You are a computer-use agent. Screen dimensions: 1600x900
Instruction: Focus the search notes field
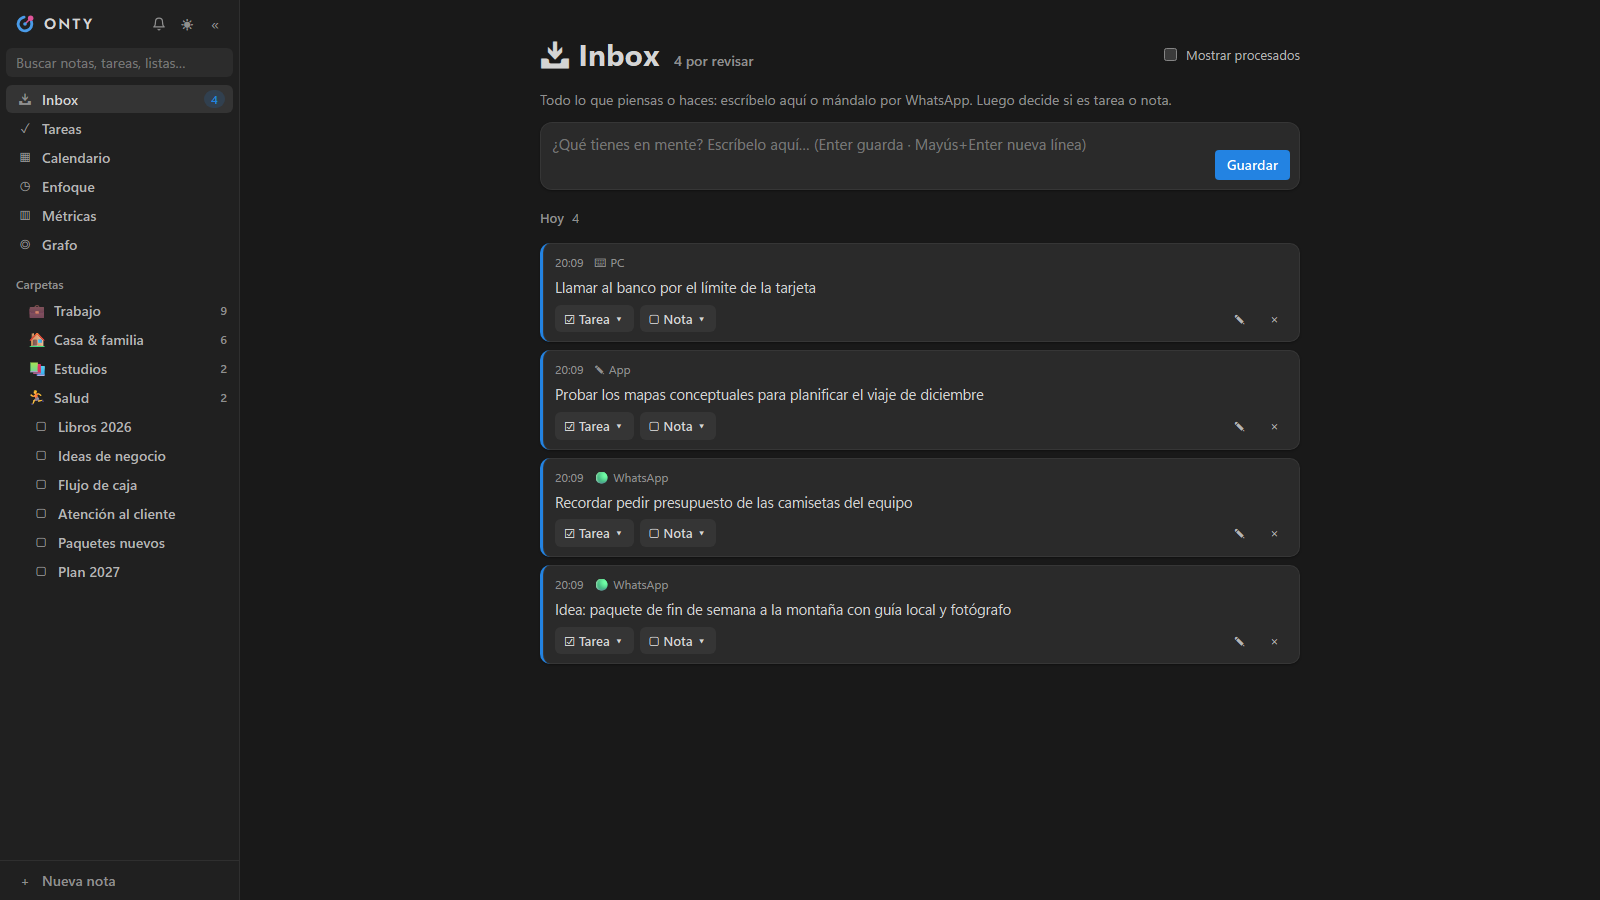pyautogui.click(x=119, y=63)
